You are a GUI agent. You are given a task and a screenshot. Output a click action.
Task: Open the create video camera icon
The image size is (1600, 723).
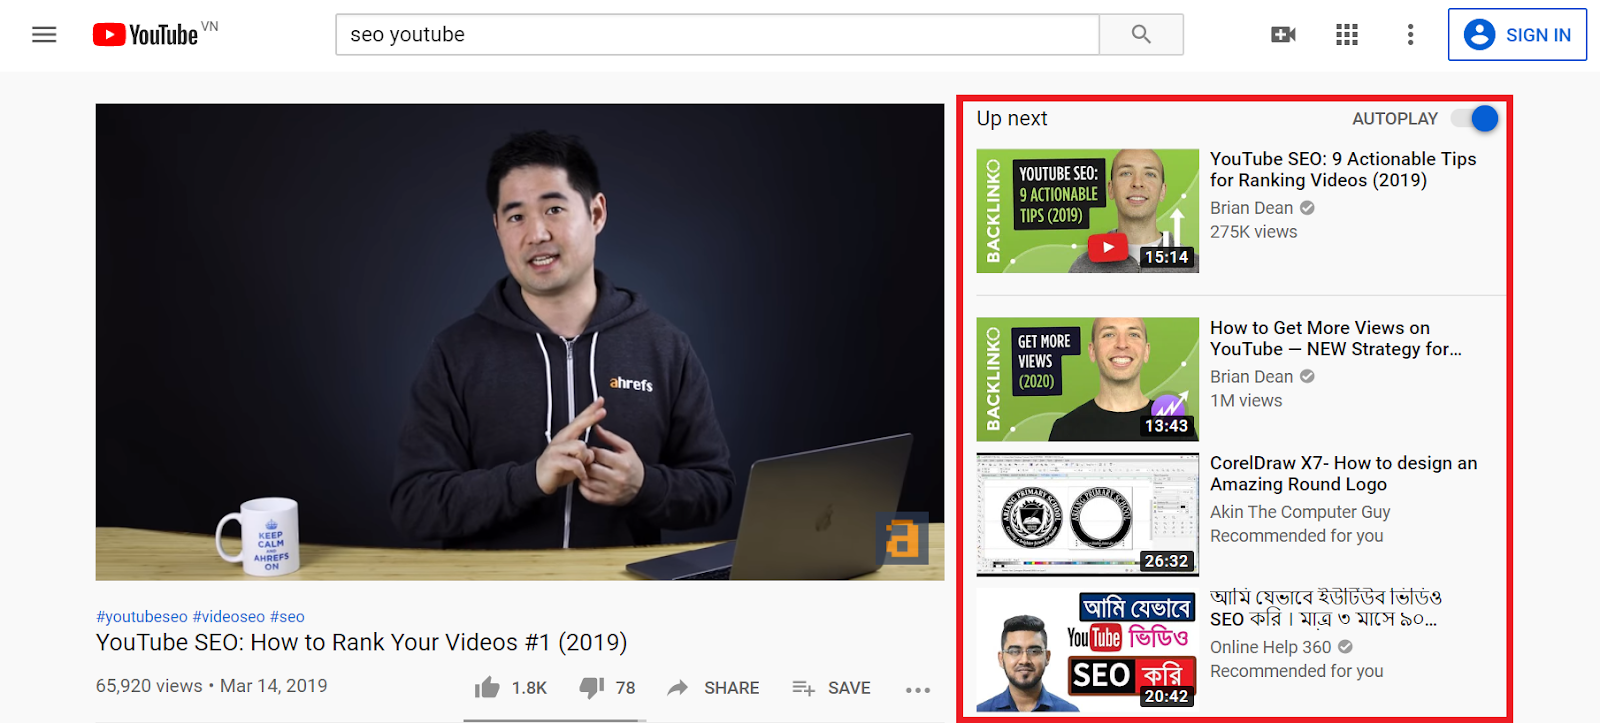click(1283, 35)
